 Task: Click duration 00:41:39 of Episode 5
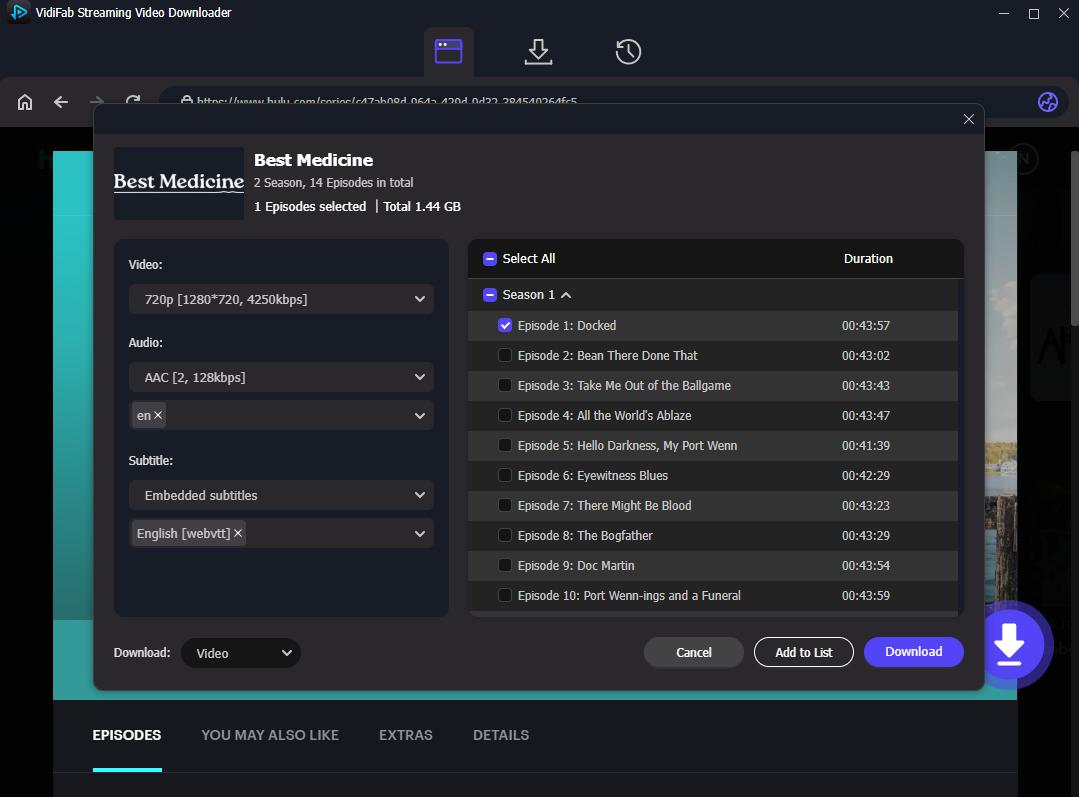[x=866, y=445]
